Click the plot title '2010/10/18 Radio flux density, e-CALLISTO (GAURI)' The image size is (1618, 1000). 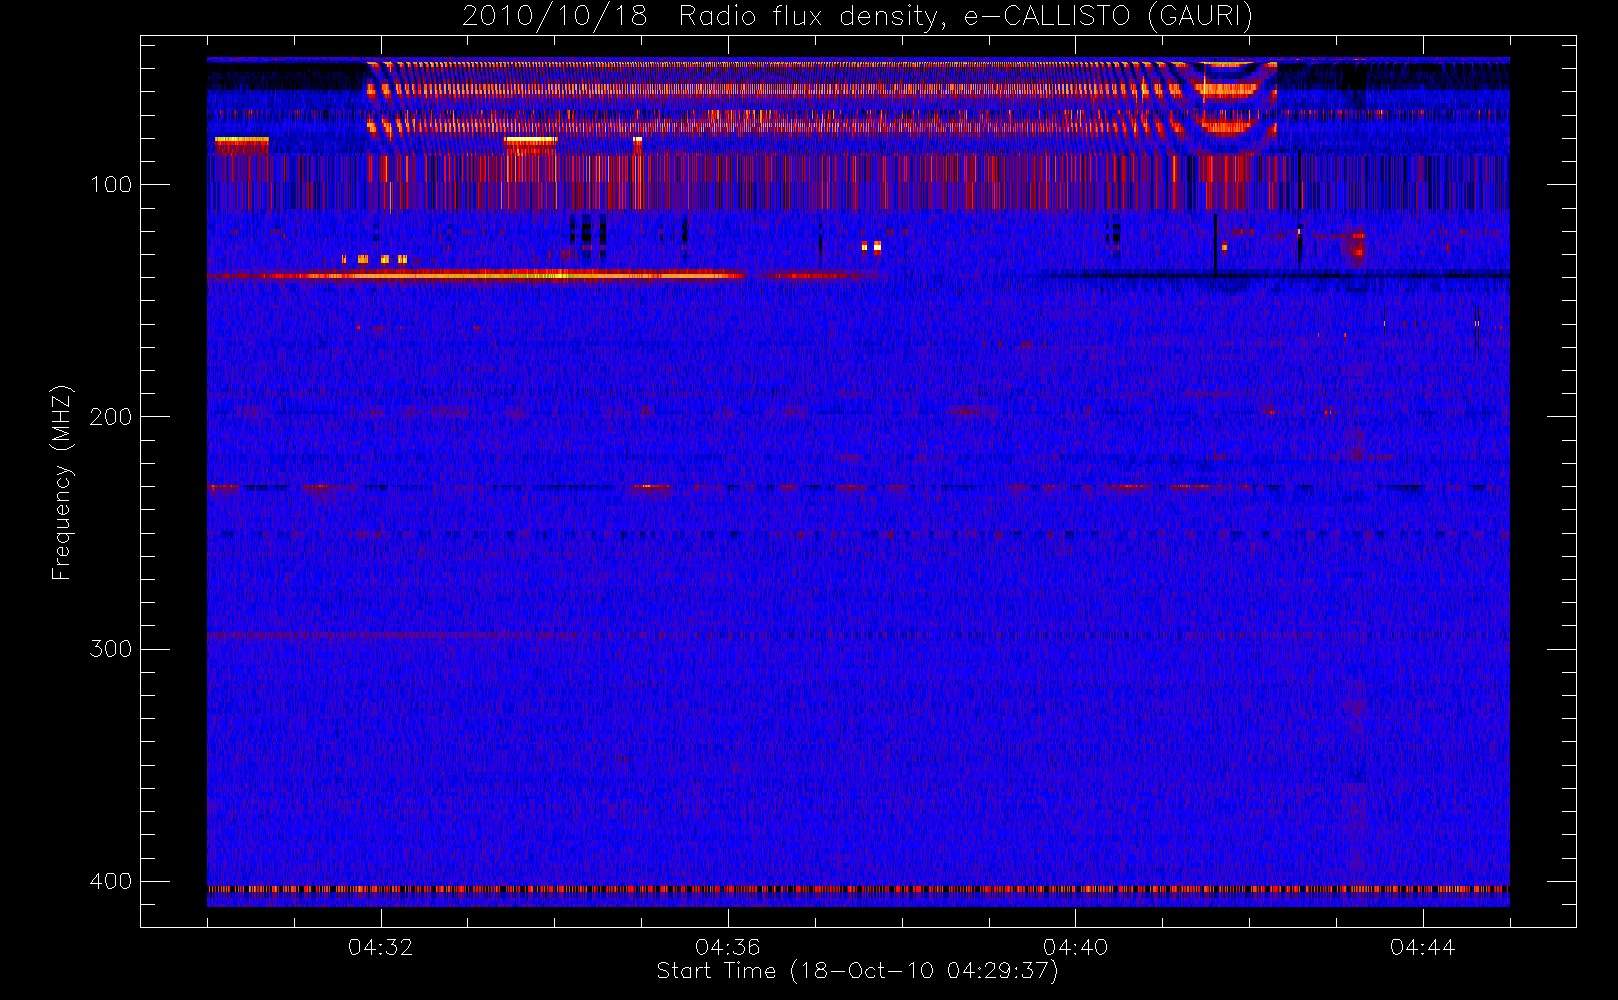tap(857, 17)
